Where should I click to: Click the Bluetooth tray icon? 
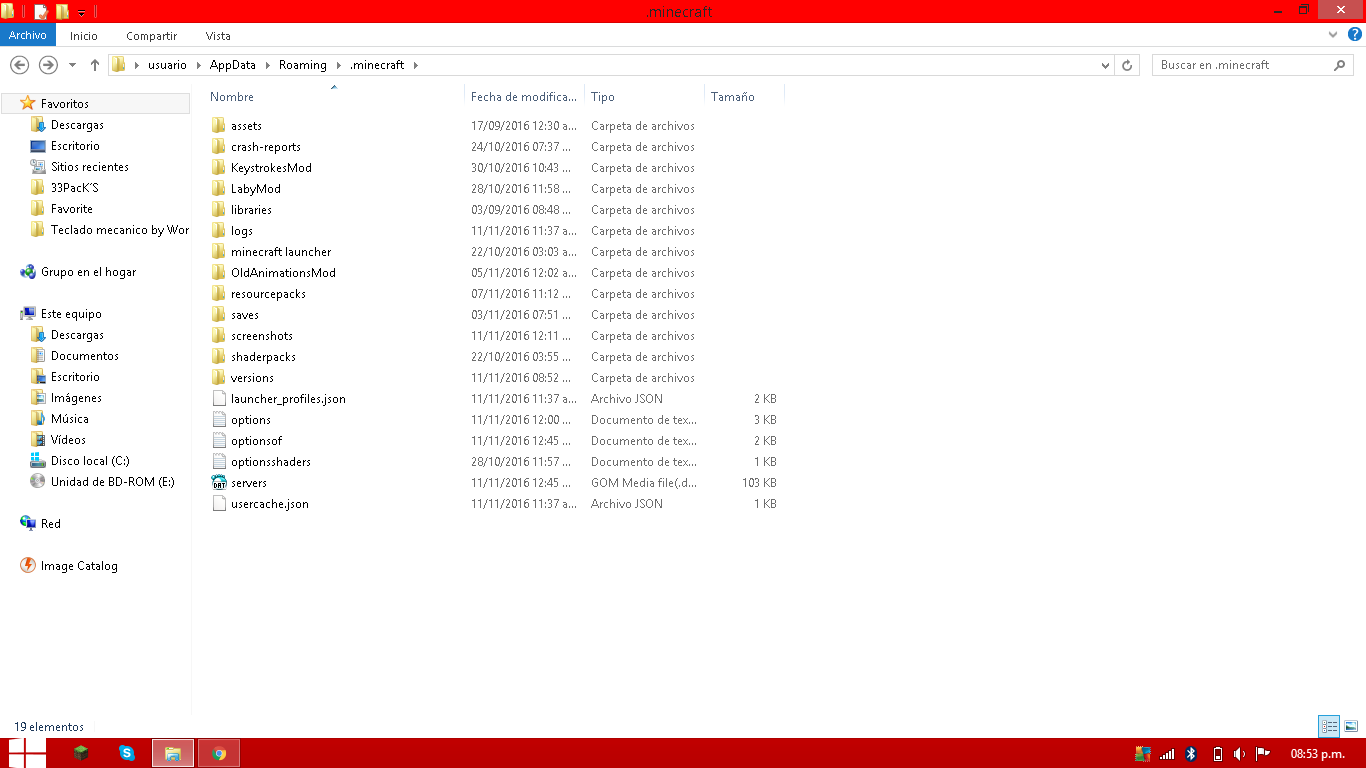pos(1191,754)
